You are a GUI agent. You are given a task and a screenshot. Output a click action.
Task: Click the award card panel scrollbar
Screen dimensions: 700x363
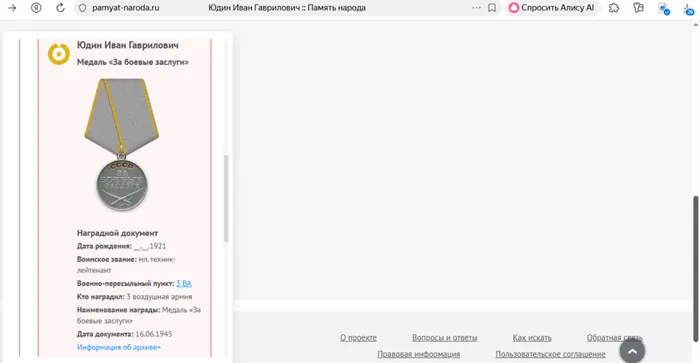[226, 199]
